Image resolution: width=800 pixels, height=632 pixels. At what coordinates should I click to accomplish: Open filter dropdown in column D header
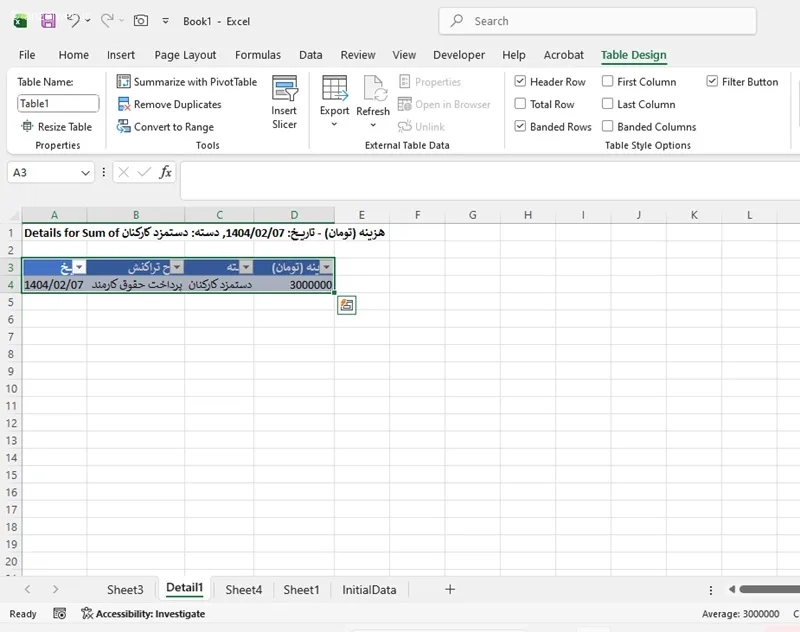coord(326,267)
